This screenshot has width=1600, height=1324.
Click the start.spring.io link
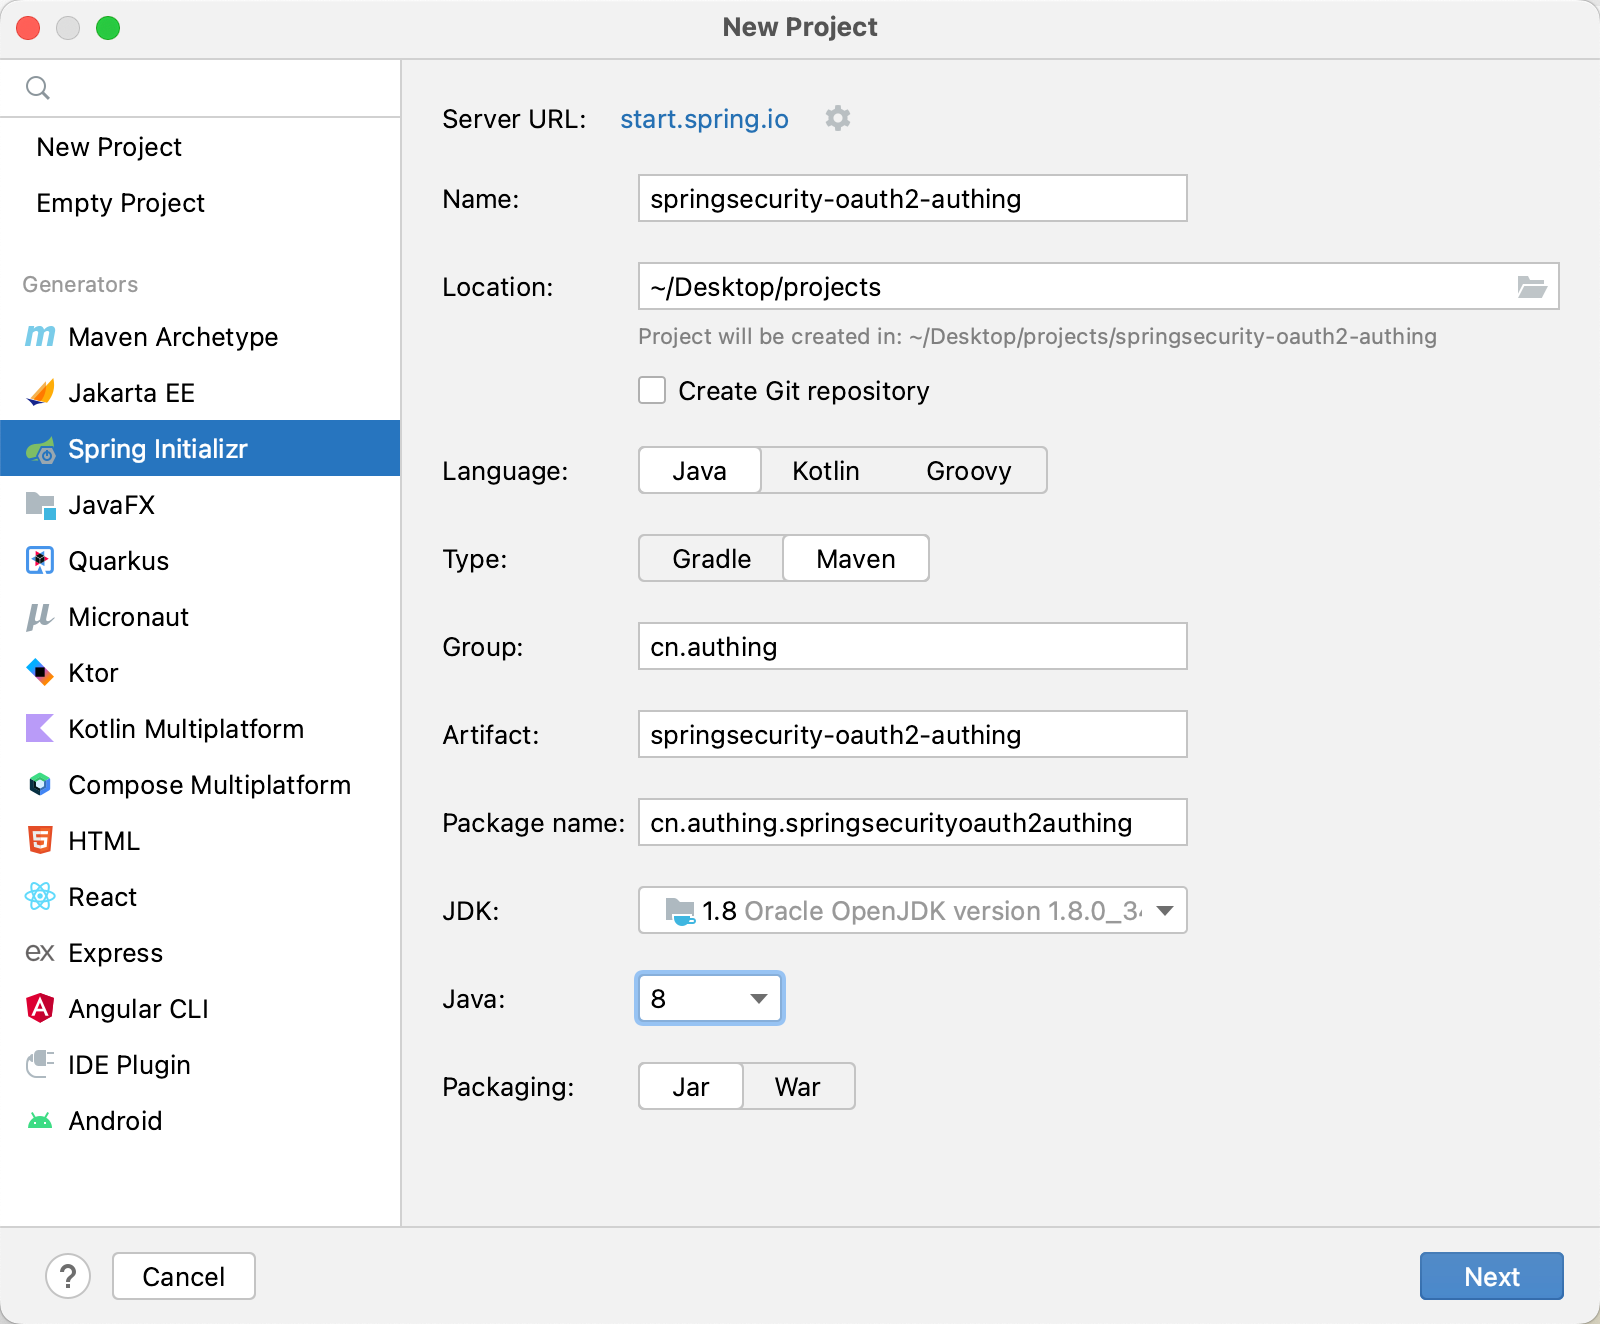click(x=703, y=119)
